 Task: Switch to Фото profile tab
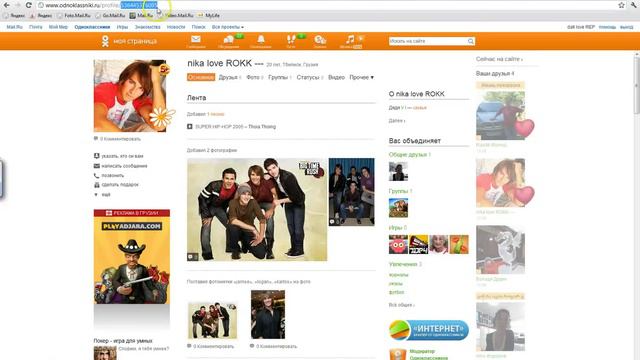pyautogui.click(x=254, y=77)
